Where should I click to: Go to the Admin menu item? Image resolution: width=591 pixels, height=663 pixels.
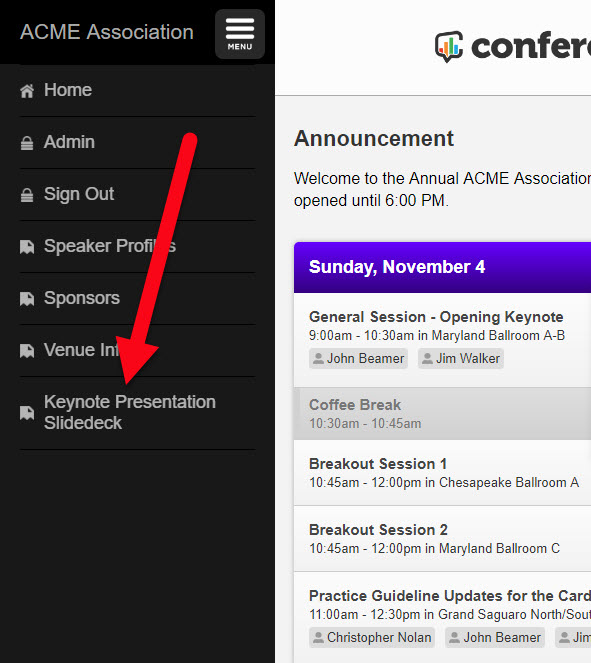coord(137,142)
